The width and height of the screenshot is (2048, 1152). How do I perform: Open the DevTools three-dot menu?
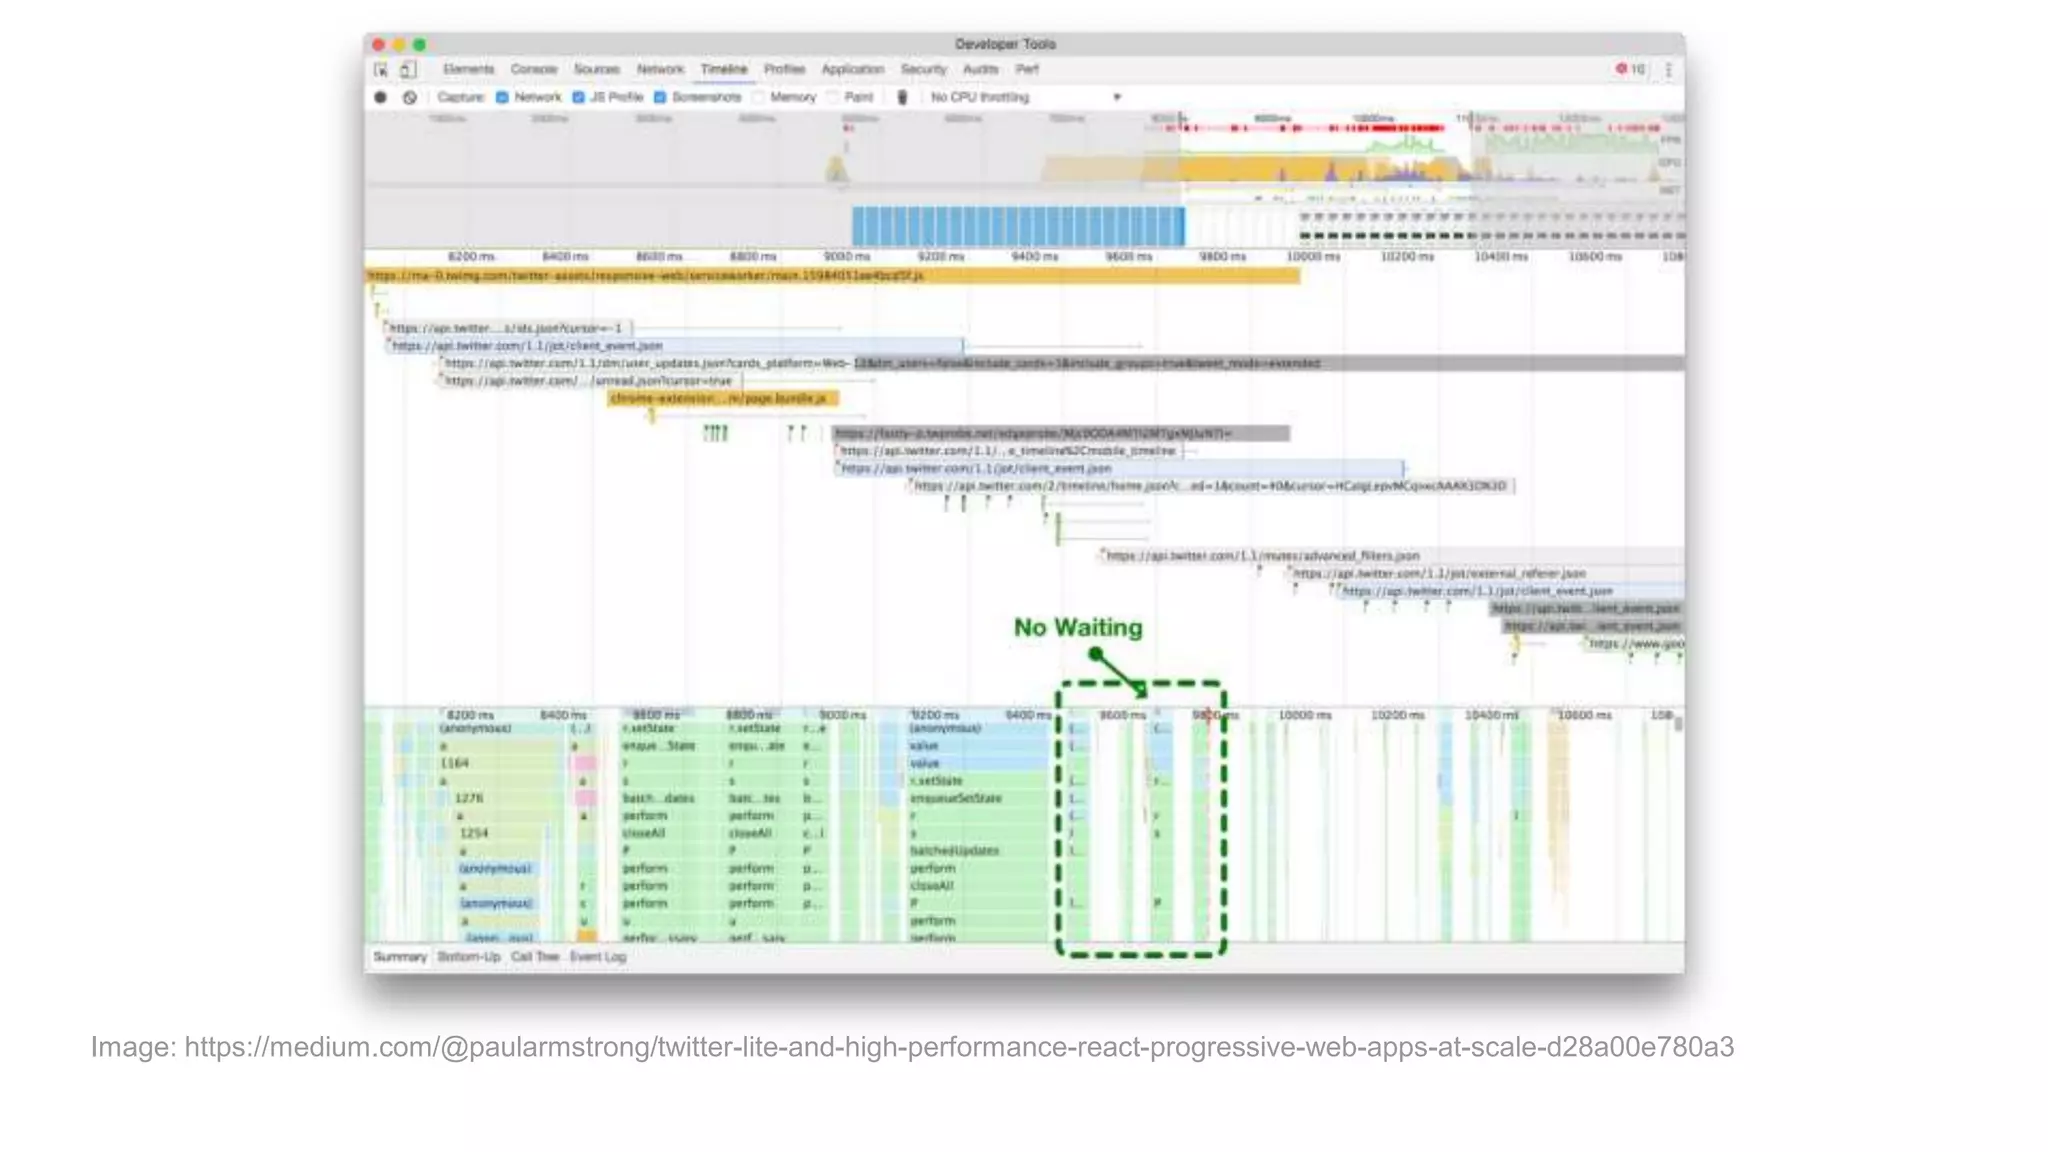tap(1668, 70)
